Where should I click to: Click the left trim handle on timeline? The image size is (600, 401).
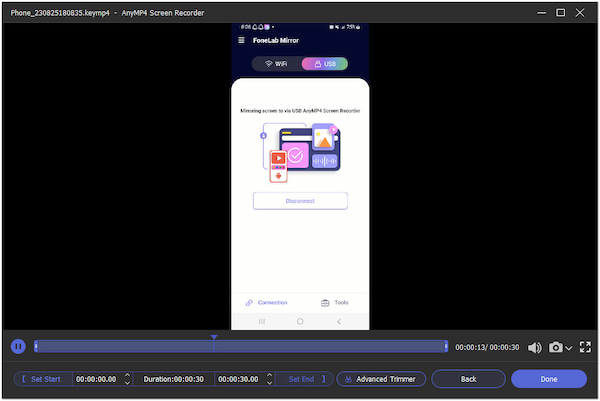[36, 347]
